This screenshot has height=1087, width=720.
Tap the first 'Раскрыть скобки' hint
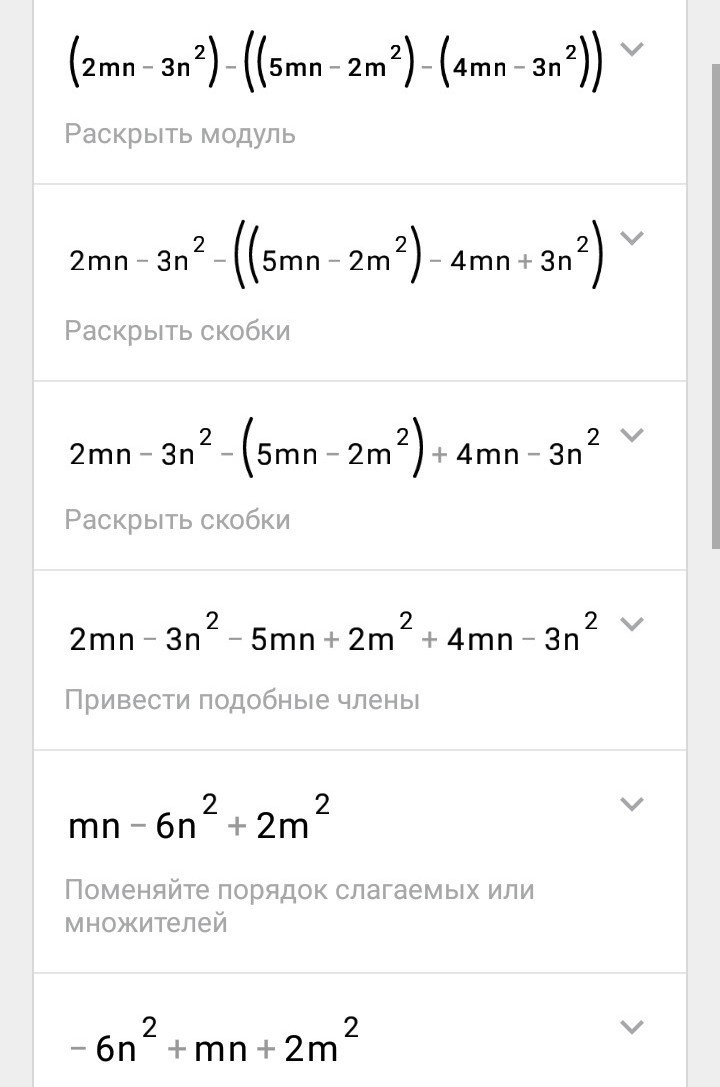pyautogui.click(x=177, y=331)
